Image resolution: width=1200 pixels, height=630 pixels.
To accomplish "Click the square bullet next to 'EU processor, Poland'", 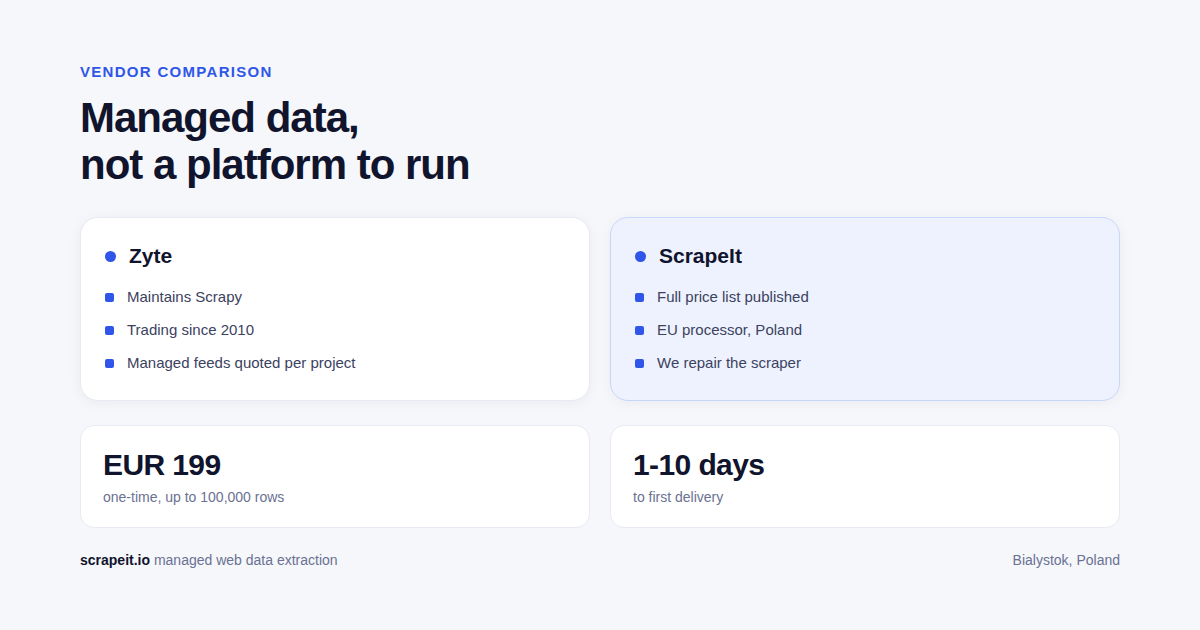I will coord(639,330).
